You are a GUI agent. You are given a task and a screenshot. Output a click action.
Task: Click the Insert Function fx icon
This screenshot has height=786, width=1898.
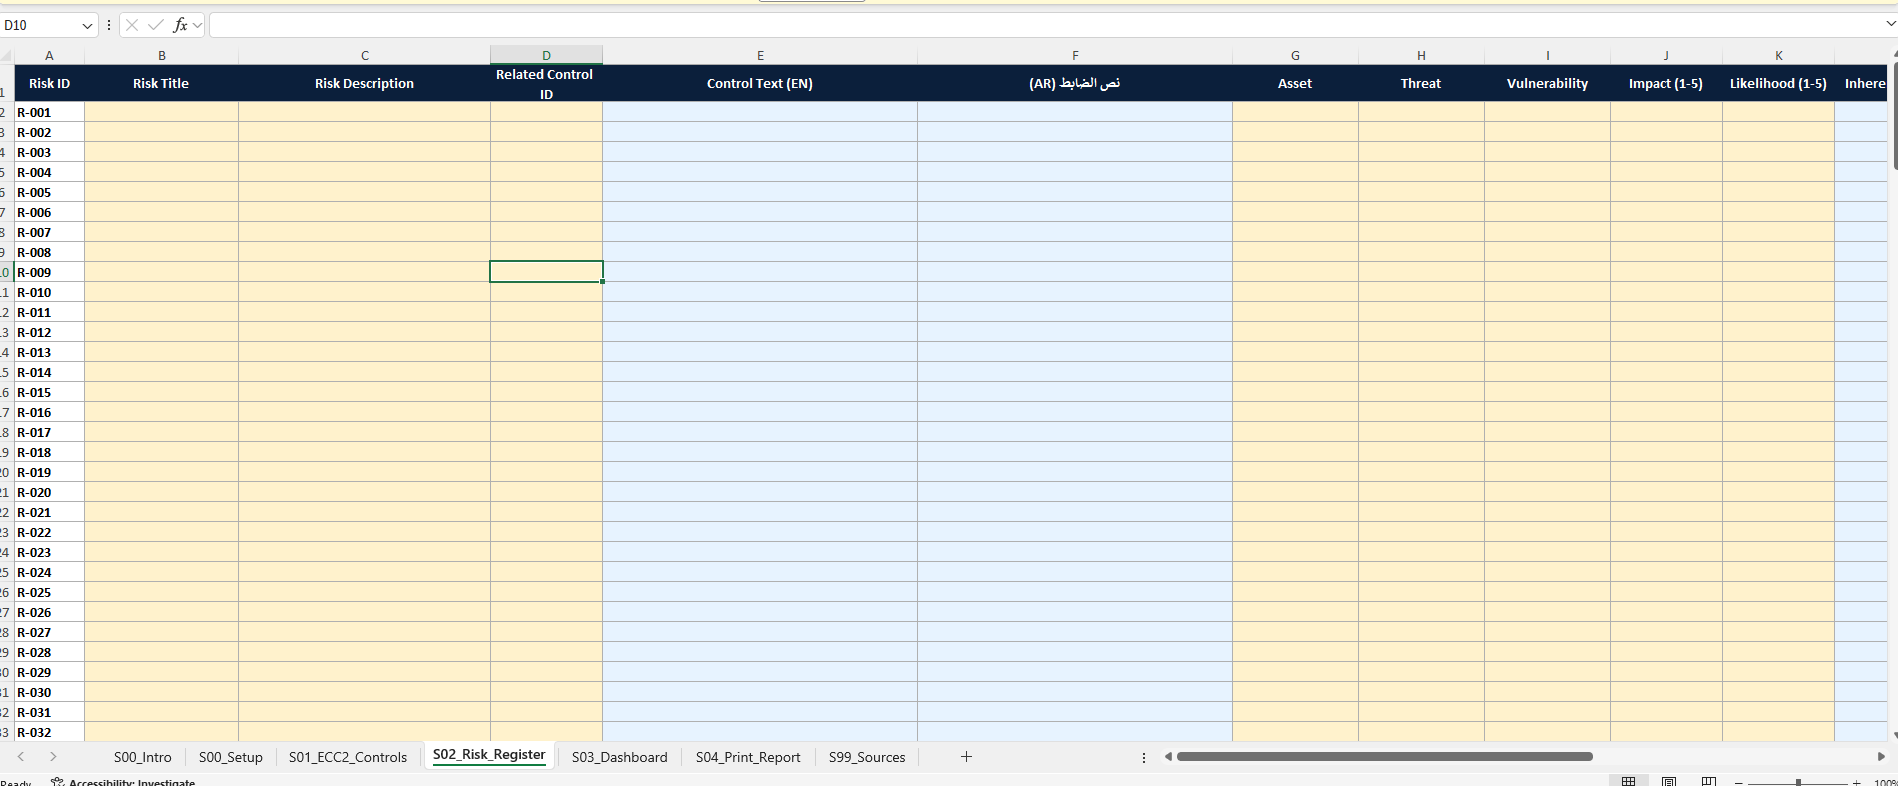[180, 25]
